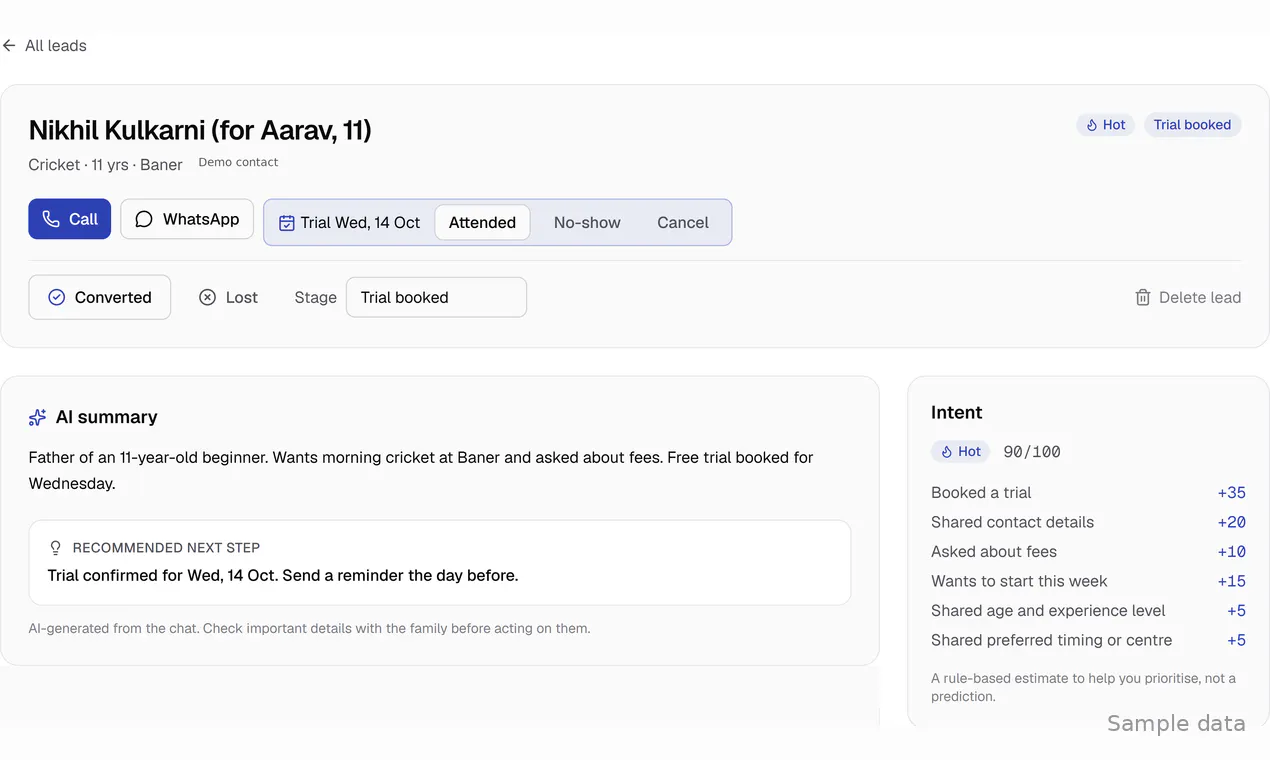Image resolution: width=1270 pixels, height=760 pixels.
Task: Click Shared contact details row
Action: point(1088,522)
